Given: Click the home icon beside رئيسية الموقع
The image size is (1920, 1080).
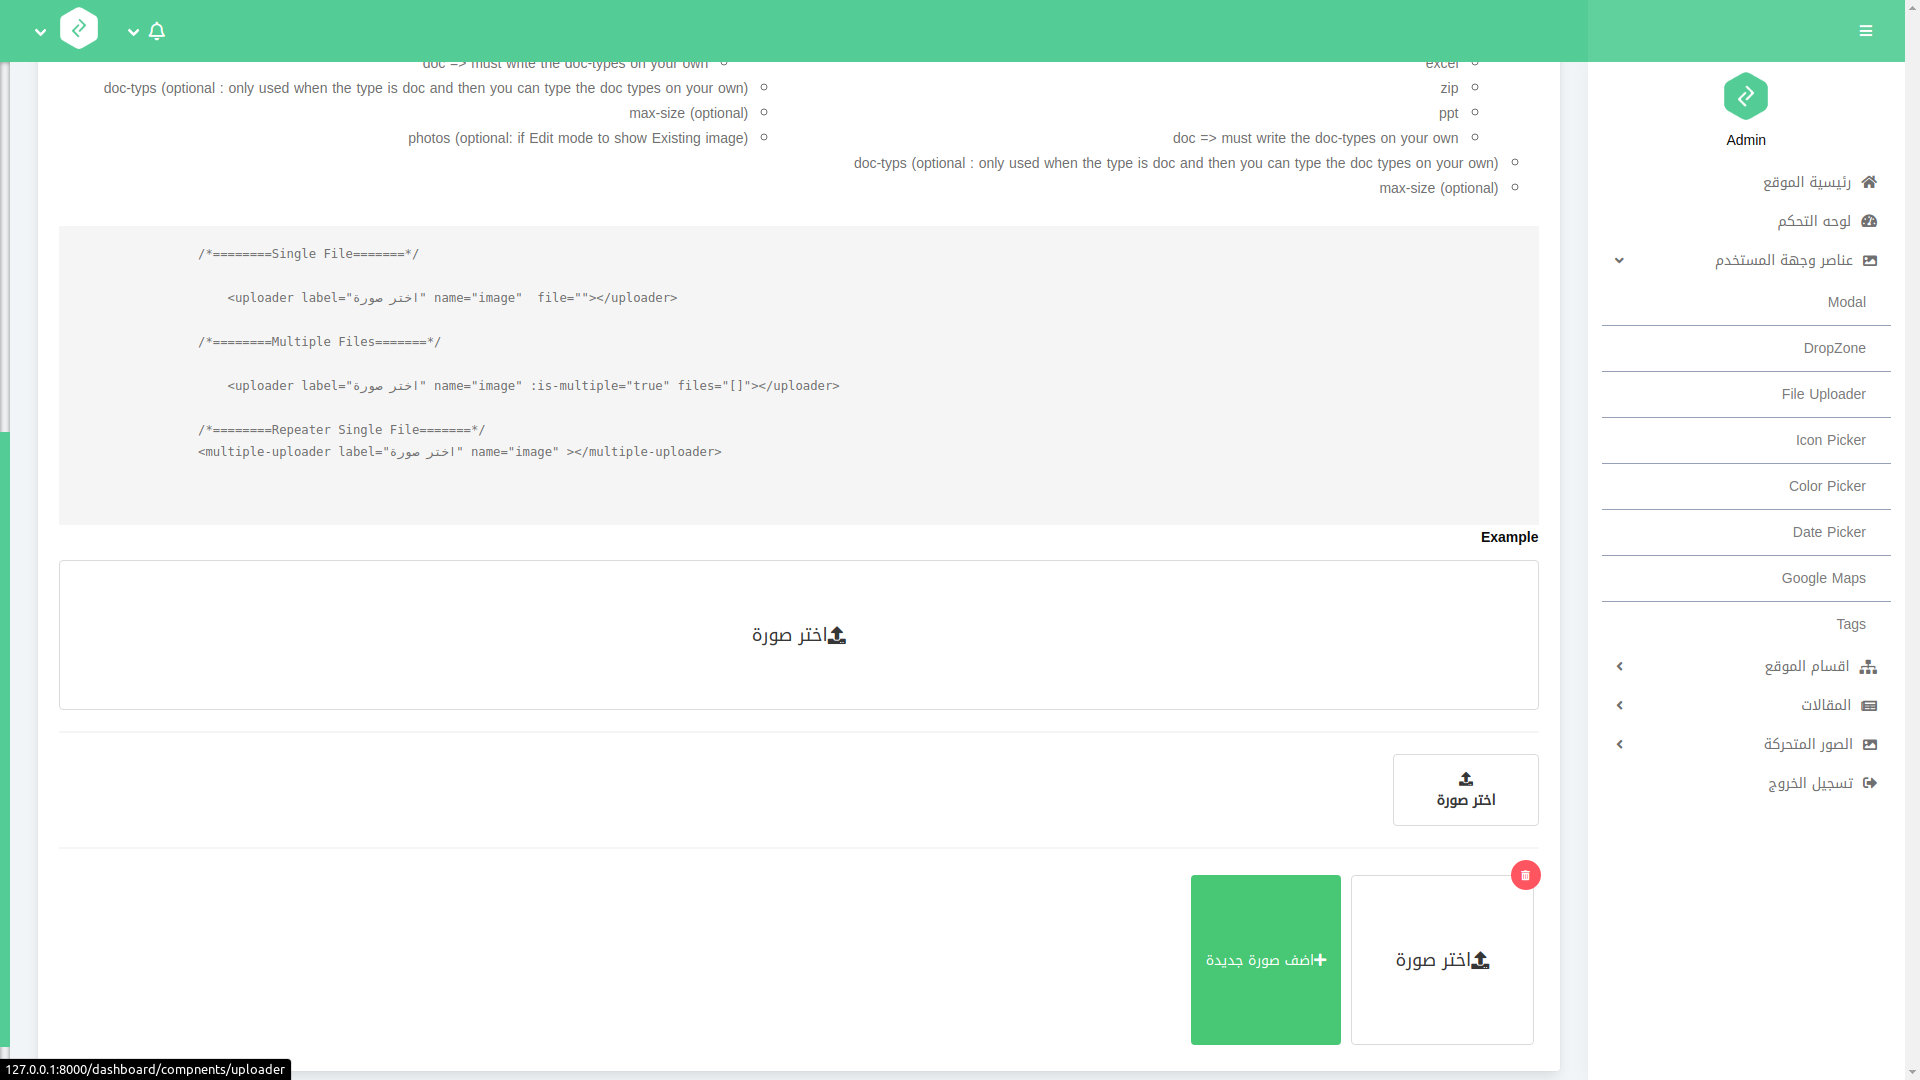Looking at the screenshot, I should click(x=1869, y=182).
